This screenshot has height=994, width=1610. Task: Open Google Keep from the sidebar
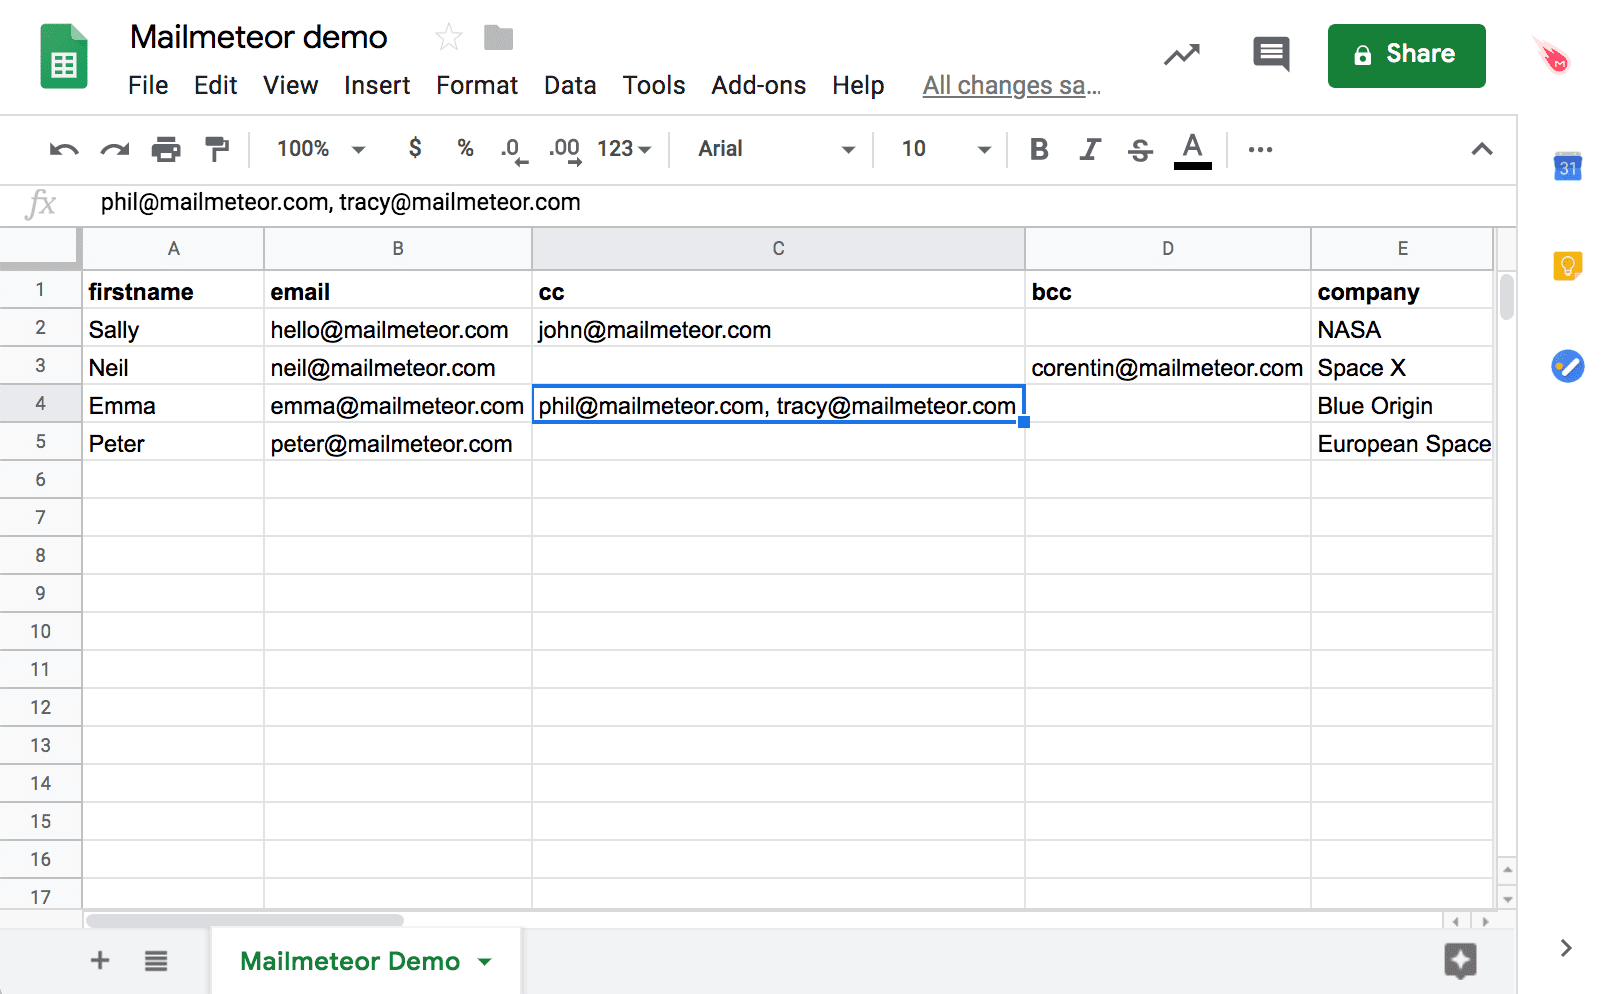(1567, 265)
